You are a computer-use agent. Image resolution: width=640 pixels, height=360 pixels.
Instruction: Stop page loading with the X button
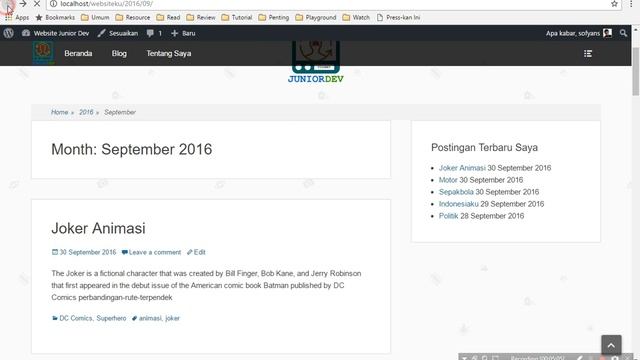coord(37,4)
